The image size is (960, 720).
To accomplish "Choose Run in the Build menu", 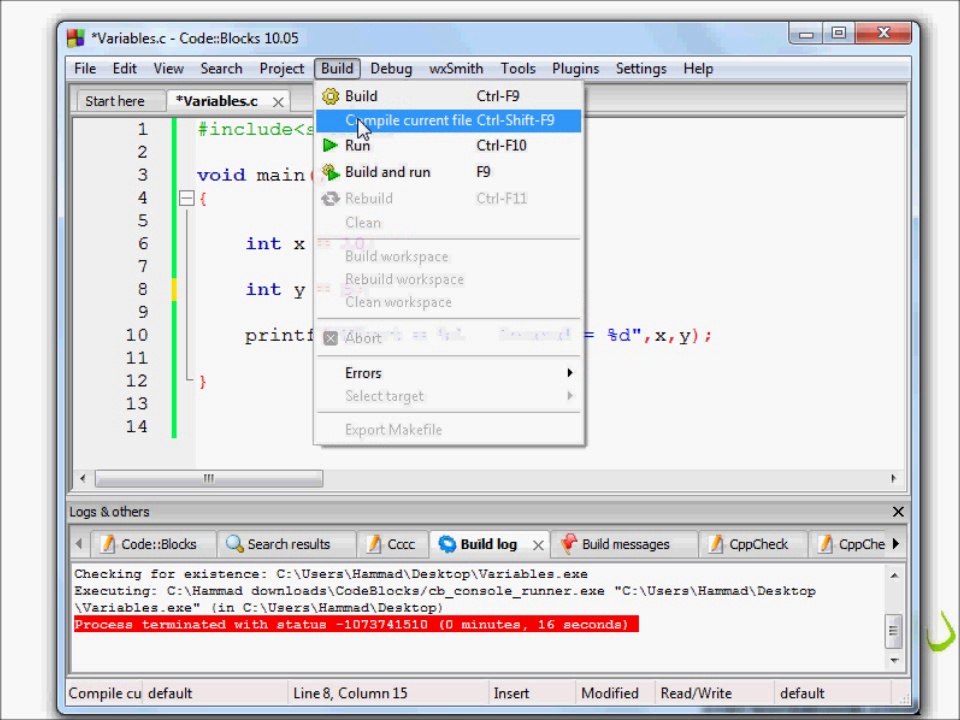I will click(448, 146).
